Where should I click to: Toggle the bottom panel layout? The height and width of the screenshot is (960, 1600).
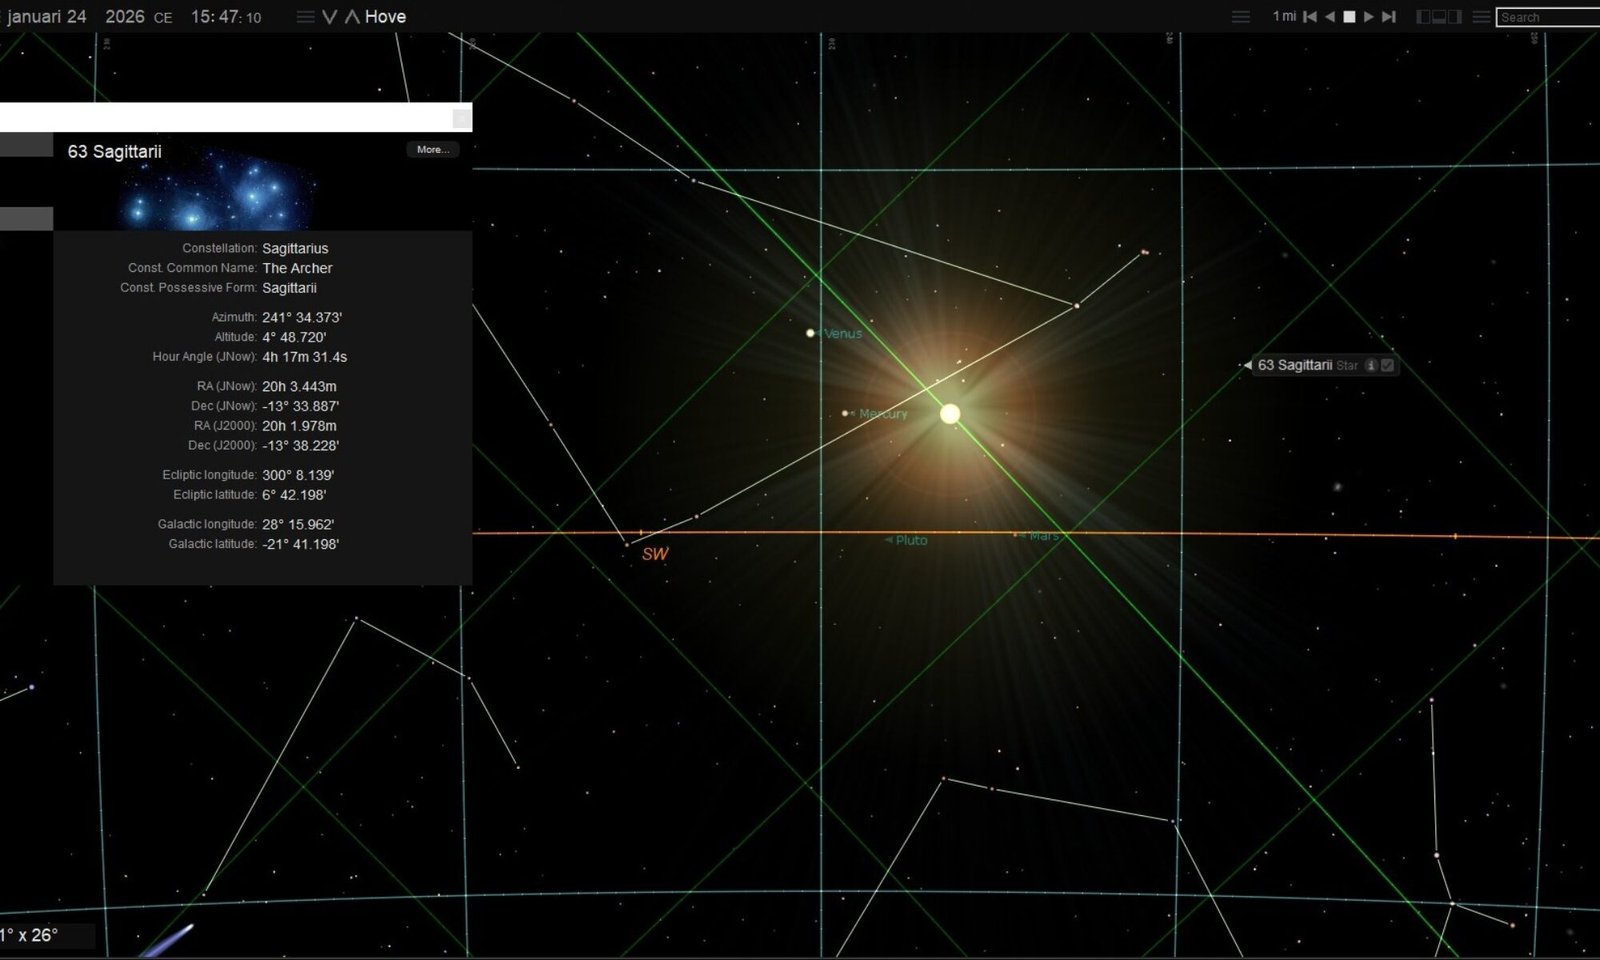tap(1440, 17)
